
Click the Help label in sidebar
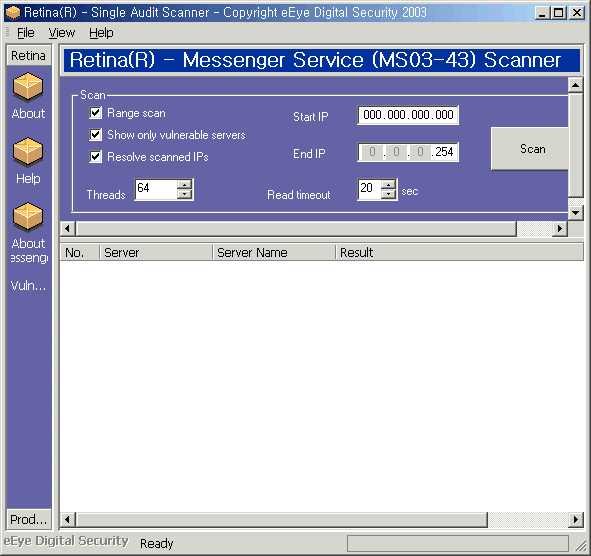coord(28,178)
